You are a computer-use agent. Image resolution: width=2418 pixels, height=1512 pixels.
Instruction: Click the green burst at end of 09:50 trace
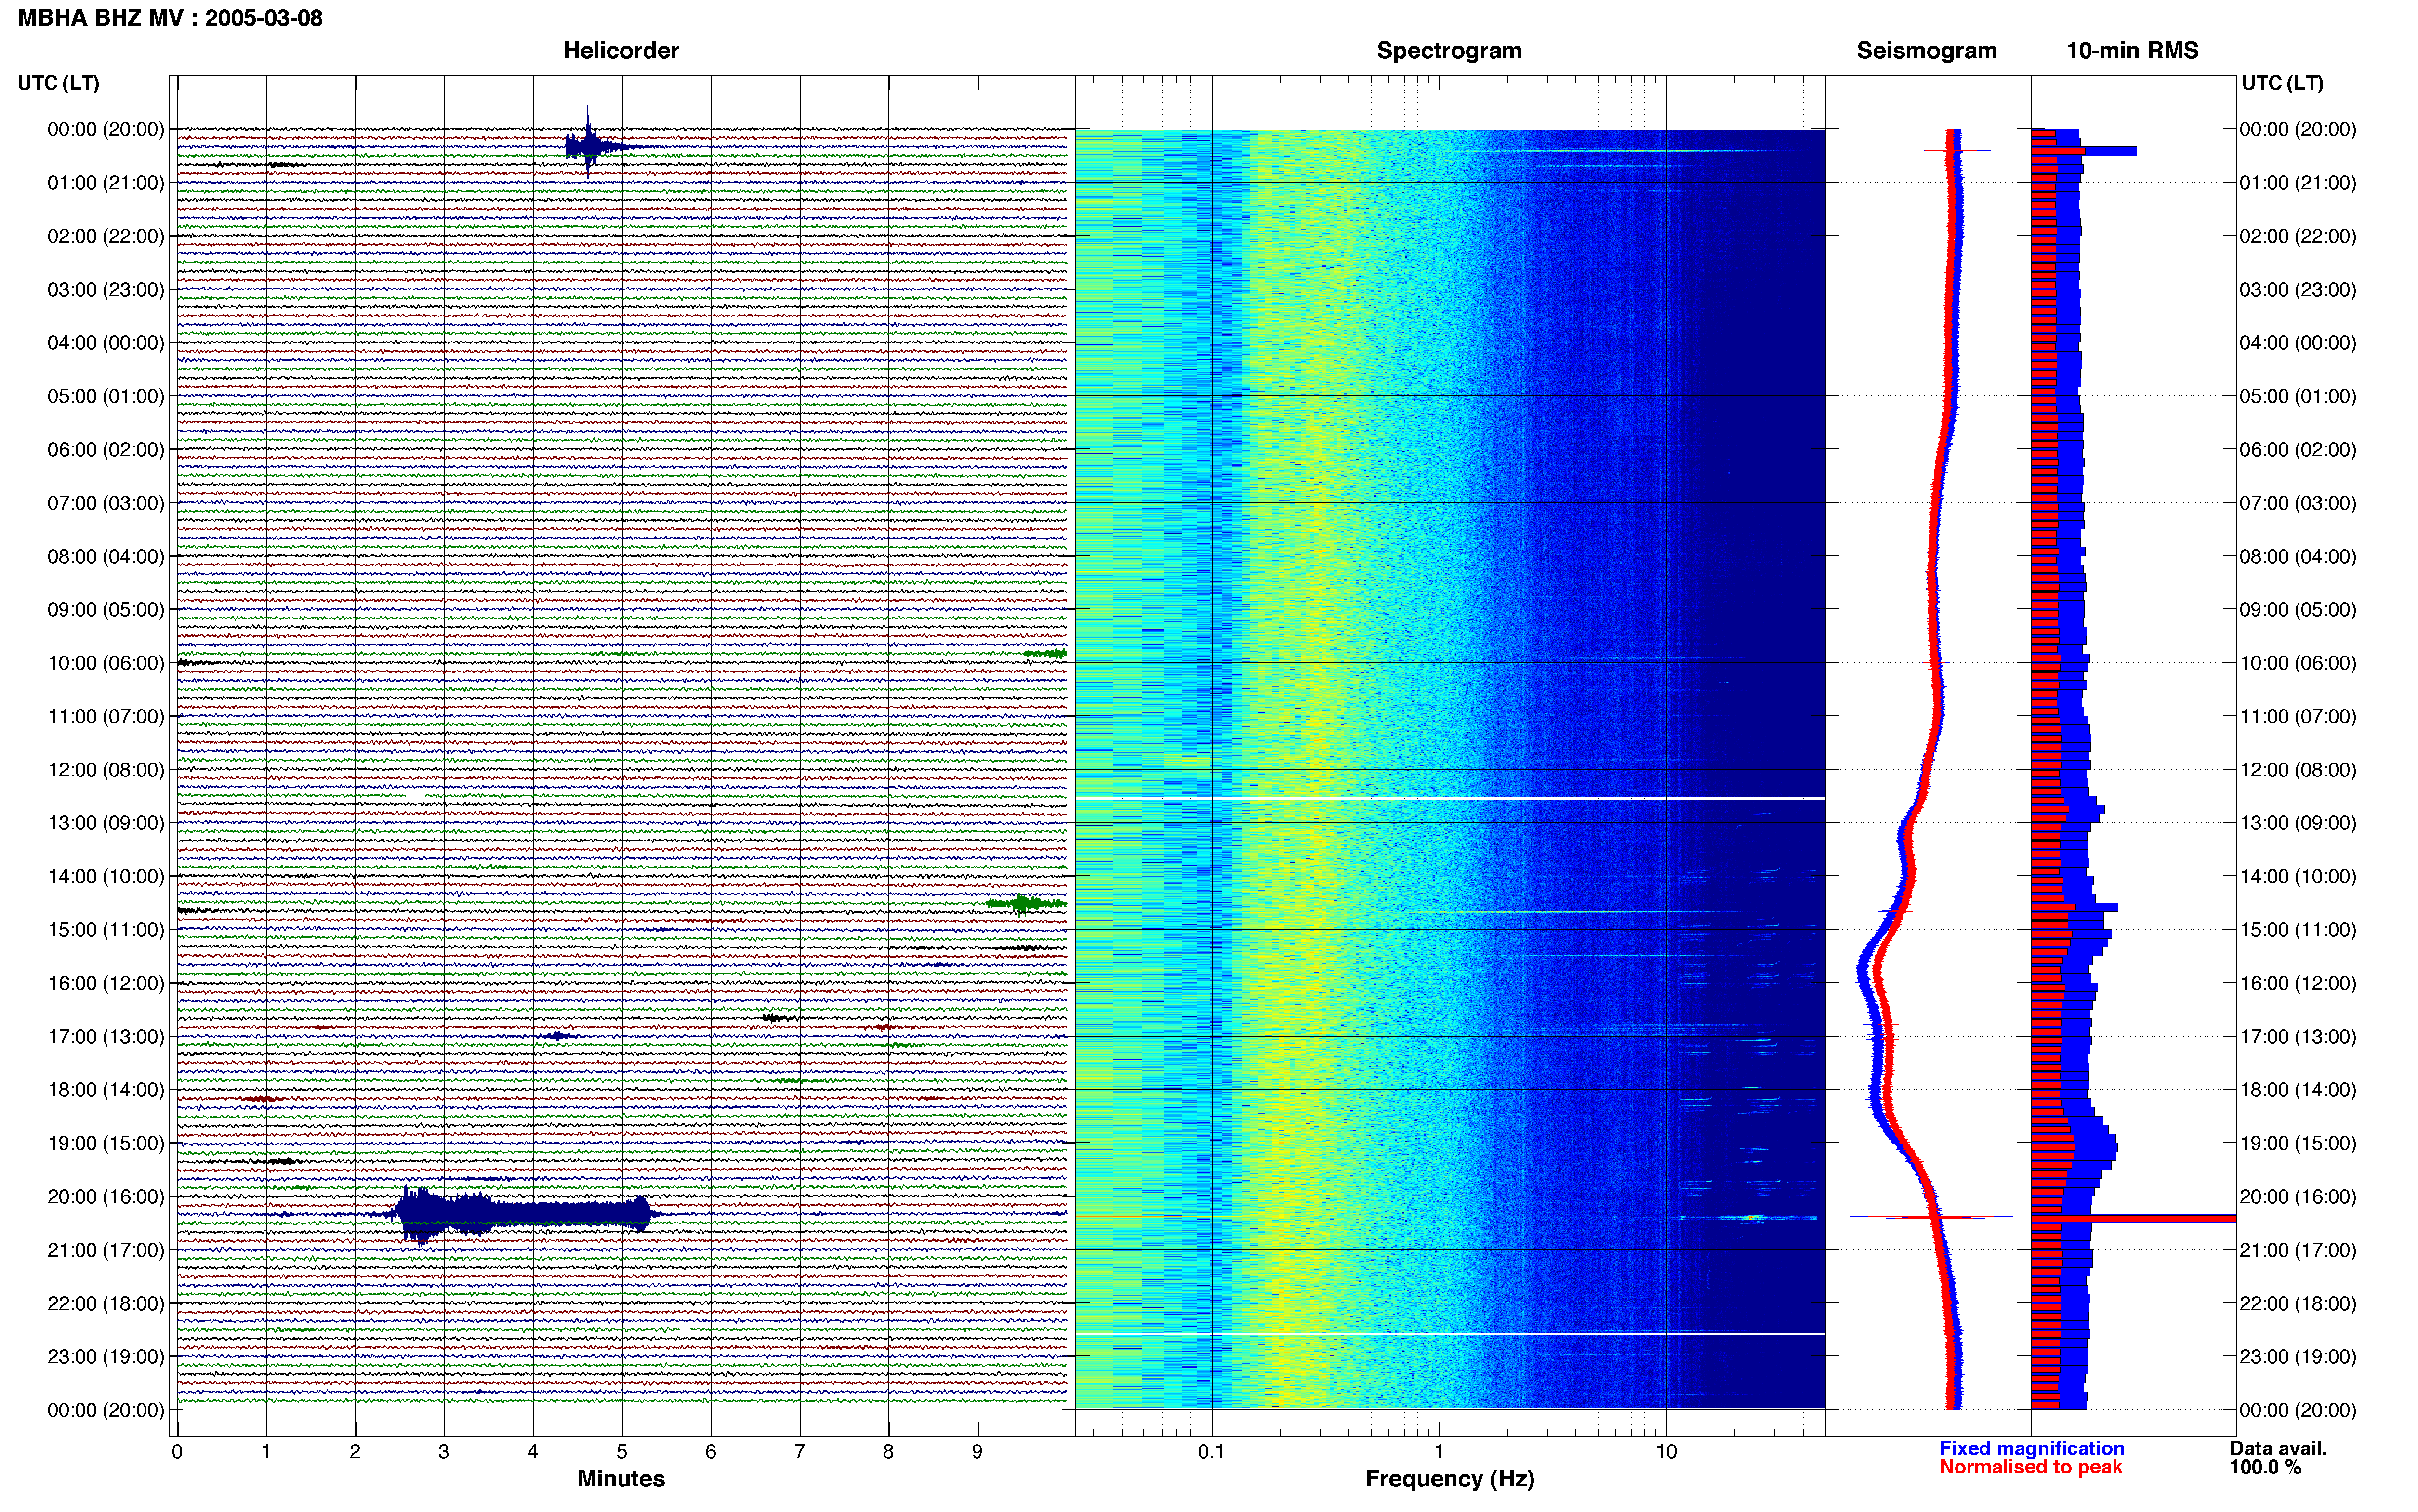pos(1045,654)
